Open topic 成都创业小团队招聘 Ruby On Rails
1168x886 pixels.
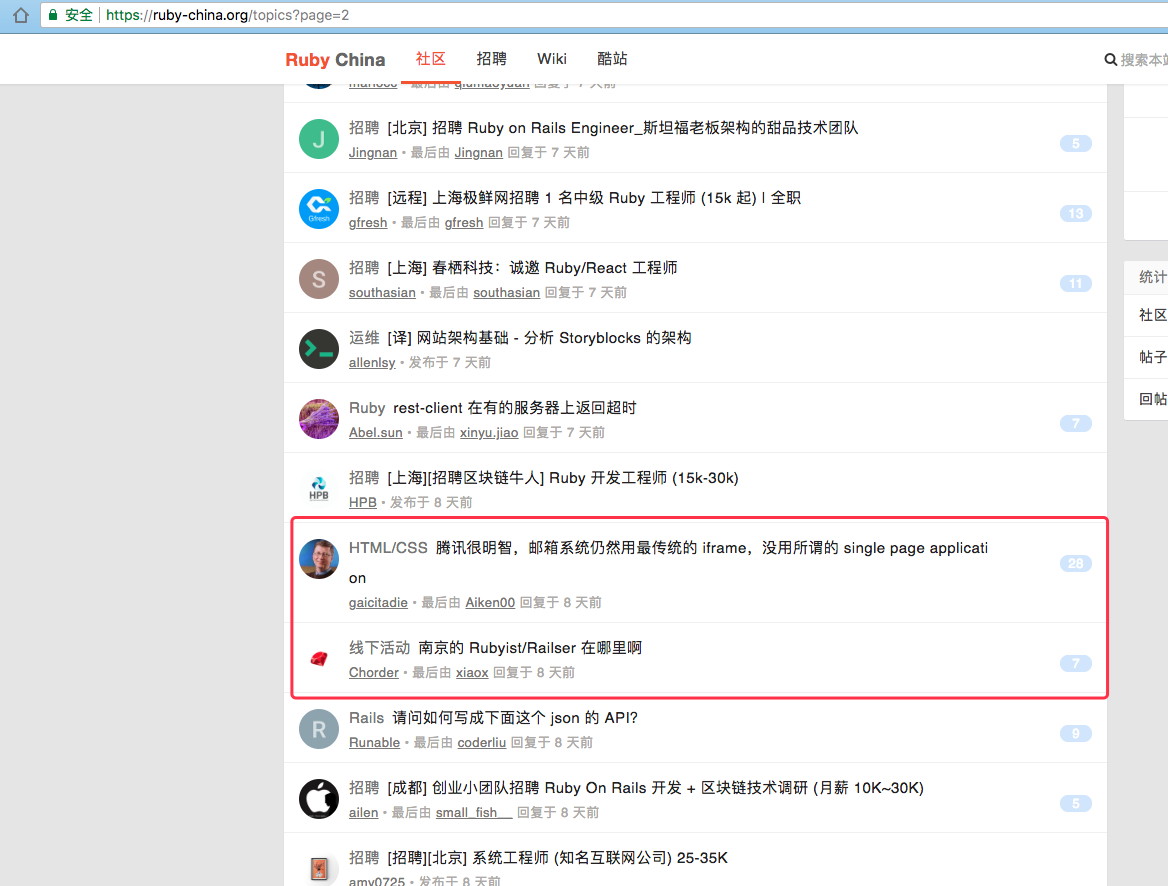(656, 788)
